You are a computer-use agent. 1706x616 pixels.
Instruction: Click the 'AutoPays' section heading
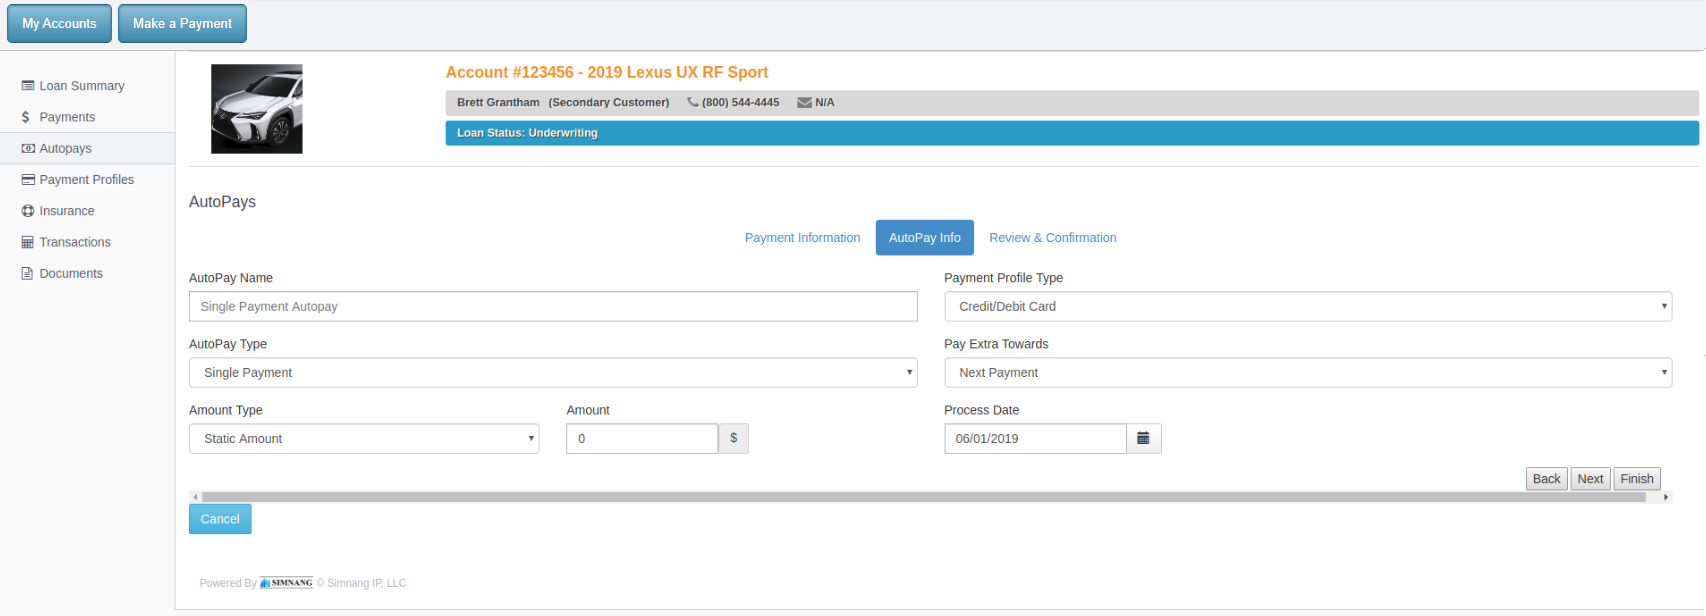click(222, 202)
